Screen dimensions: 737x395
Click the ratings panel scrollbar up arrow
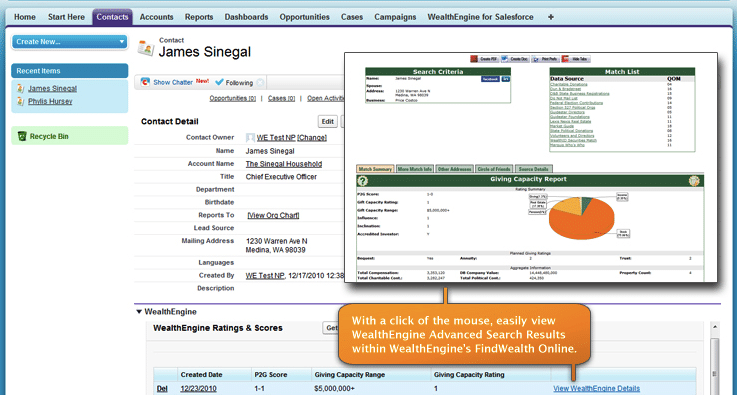click(x=715, y=327)
